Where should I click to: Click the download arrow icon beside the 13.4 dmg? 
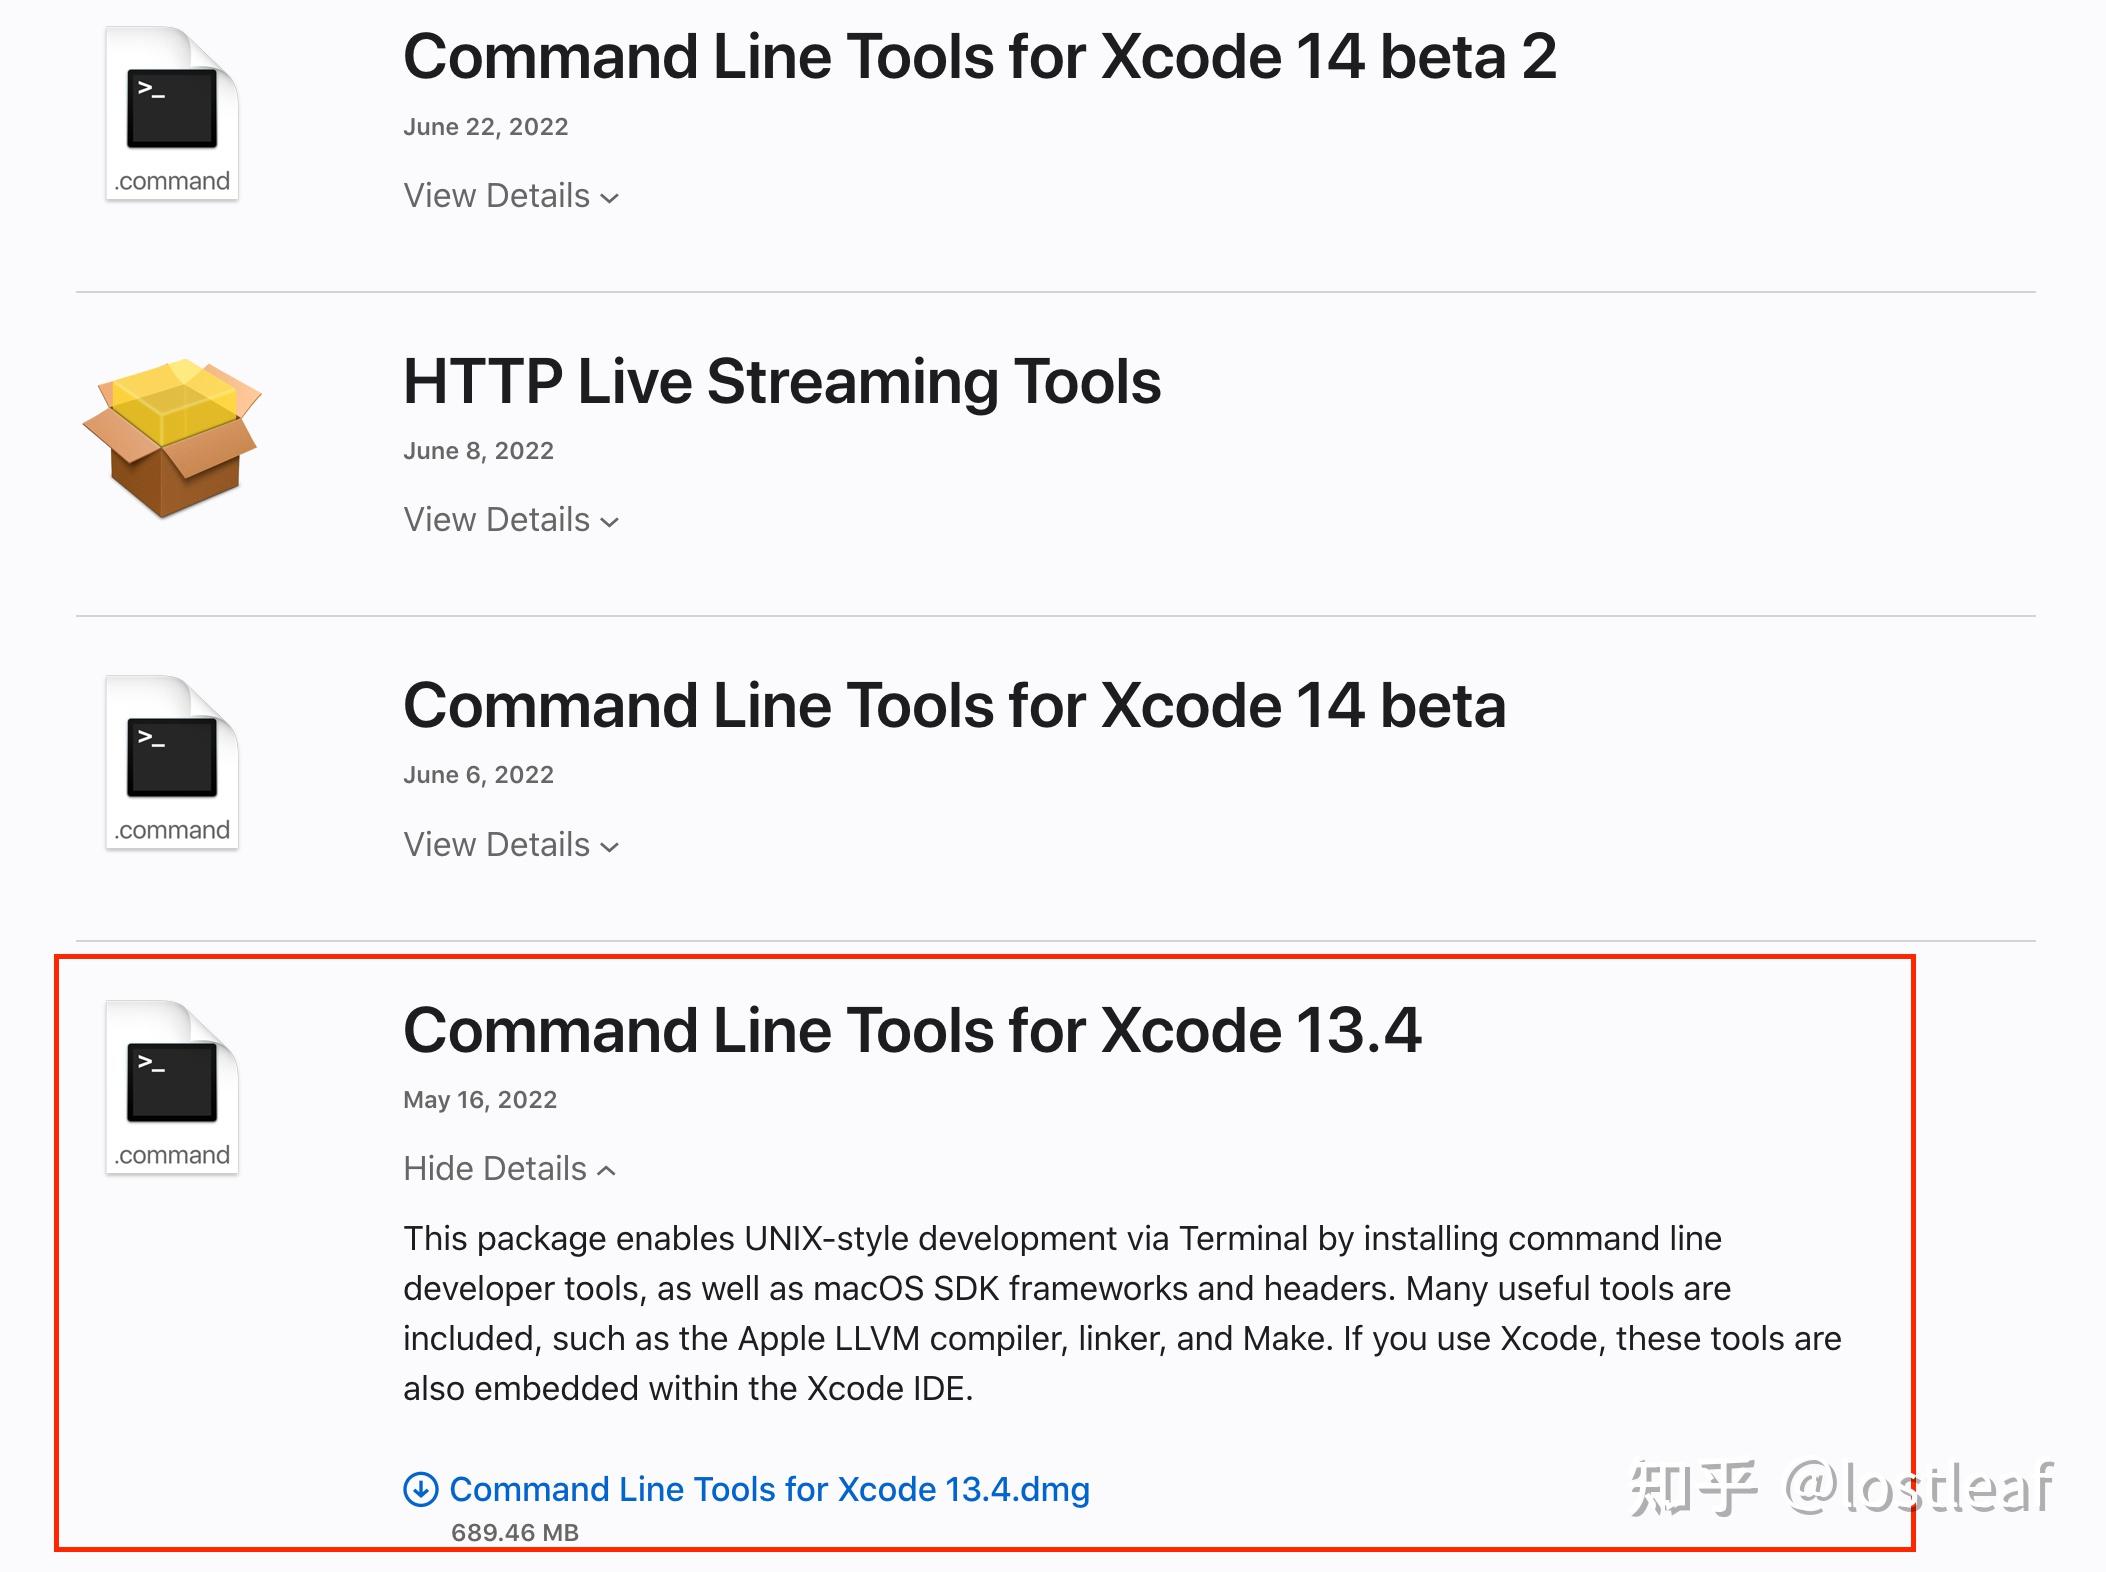(420, 1489)
